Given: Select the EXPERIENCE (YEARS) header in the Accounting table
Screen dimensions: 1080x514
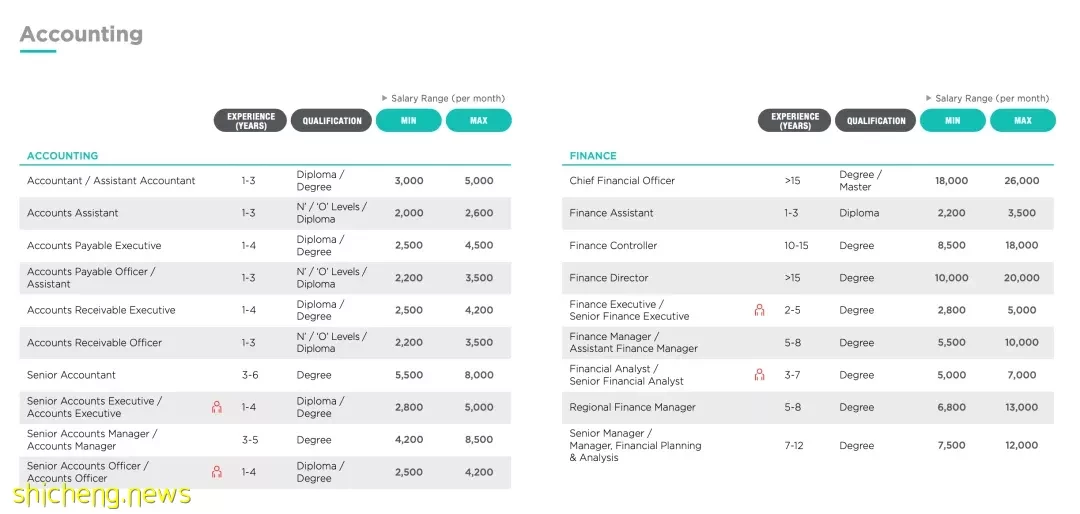Looking at the screenshot, I should click(251, 121).
